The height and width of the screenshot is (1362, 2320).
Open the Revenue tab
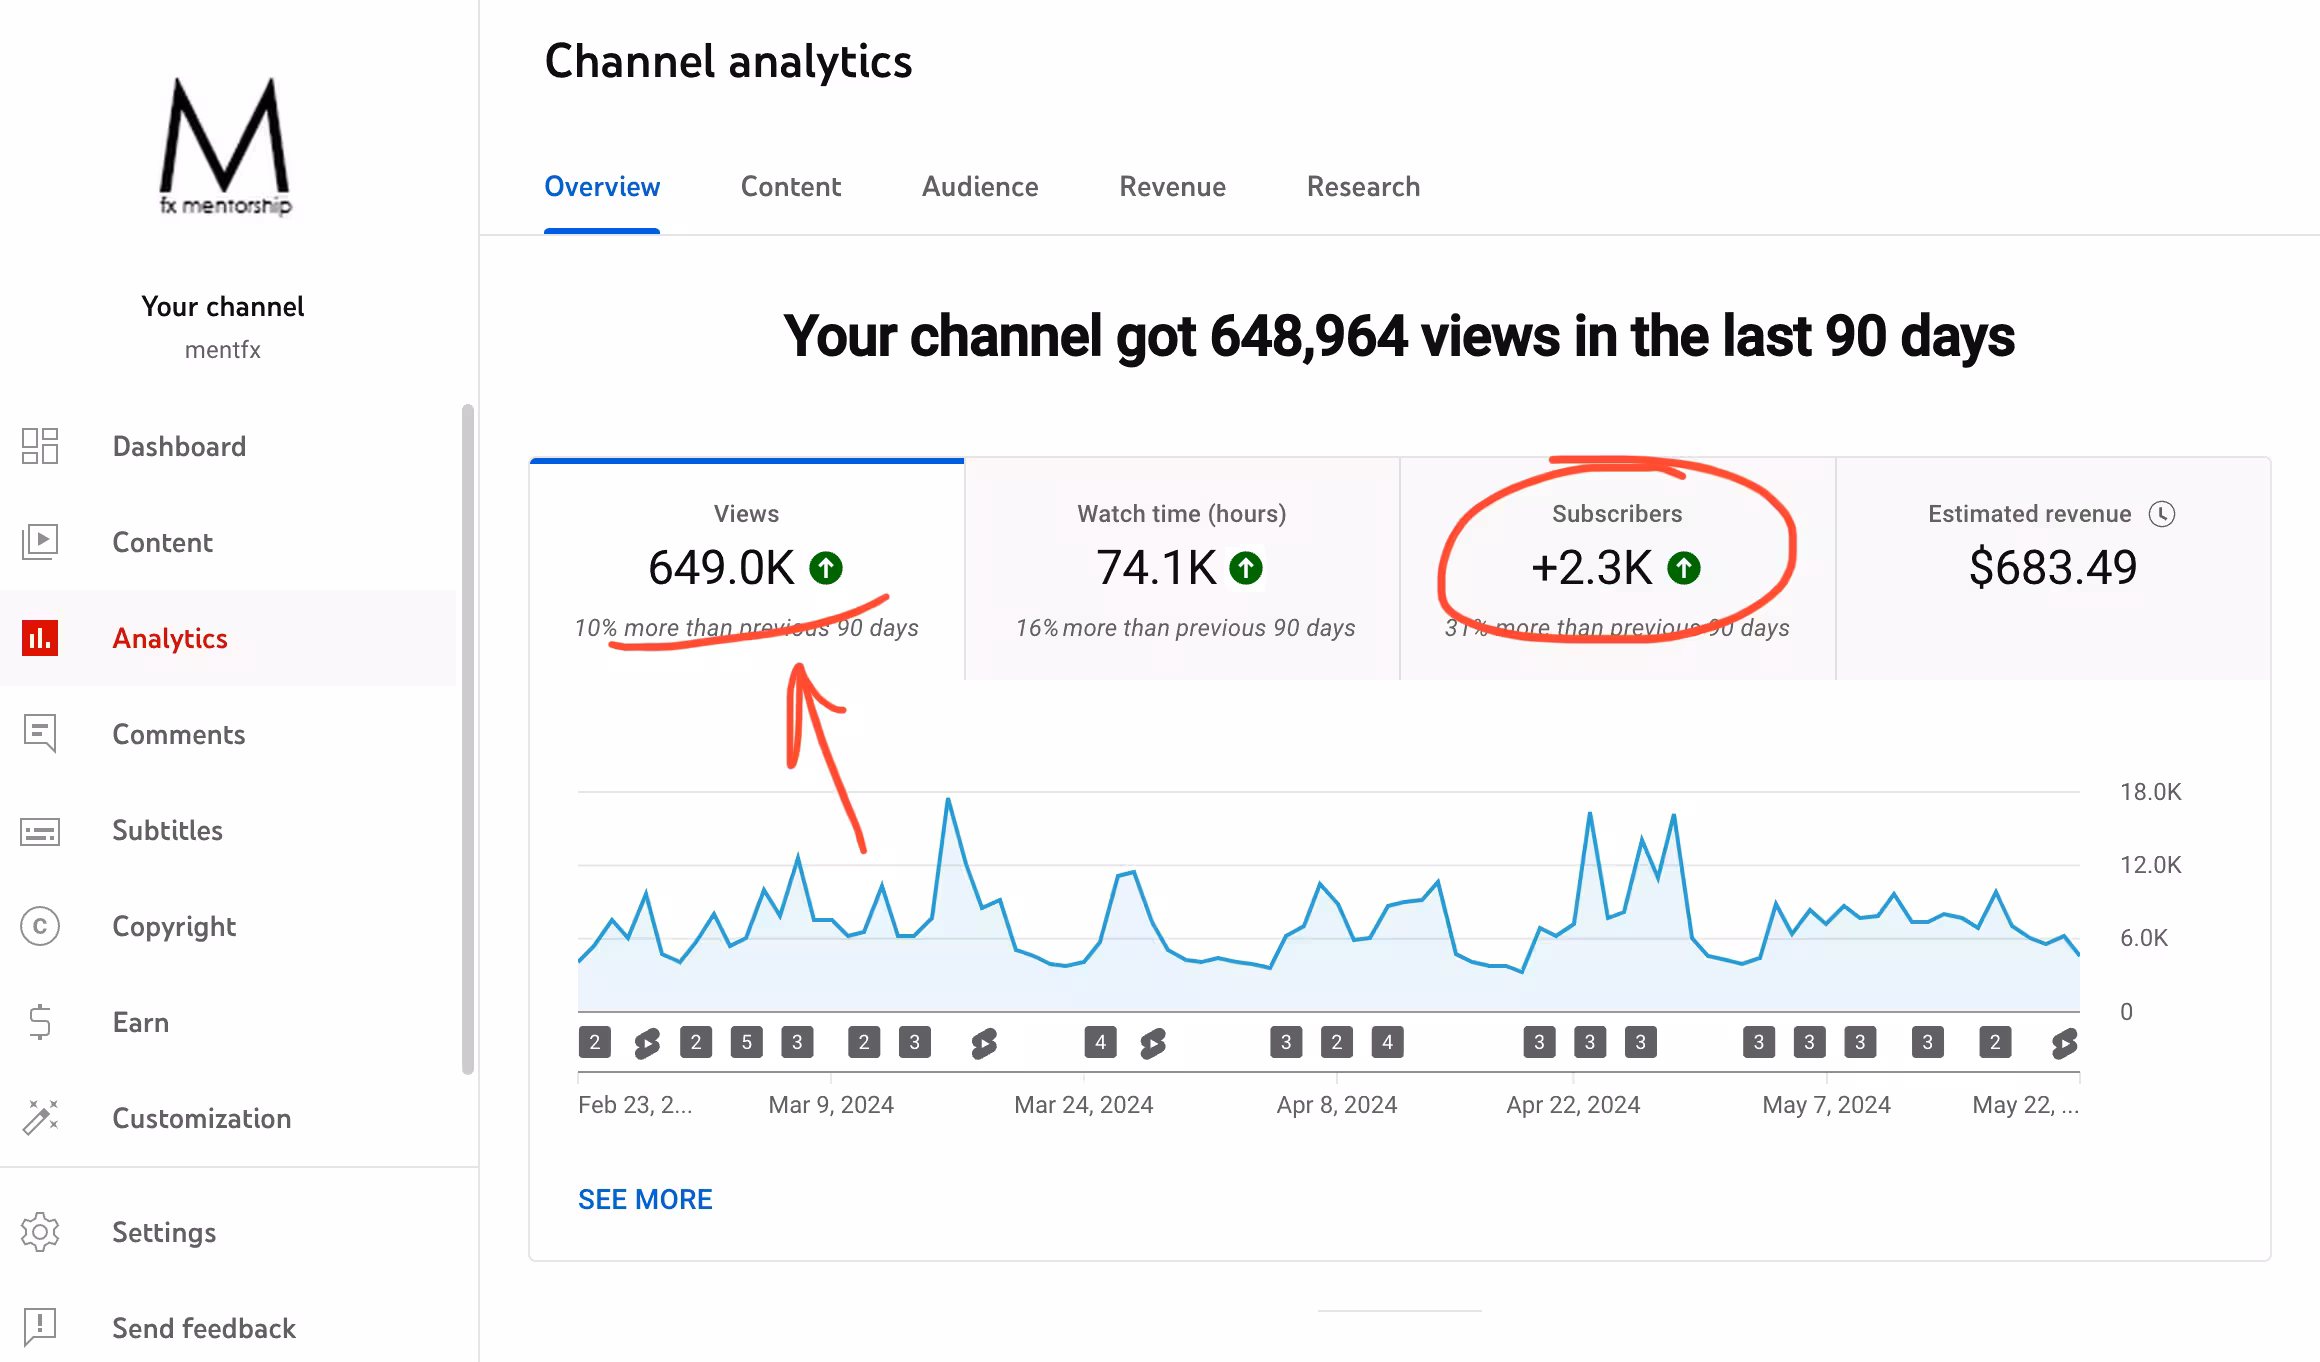[1172, 187]
